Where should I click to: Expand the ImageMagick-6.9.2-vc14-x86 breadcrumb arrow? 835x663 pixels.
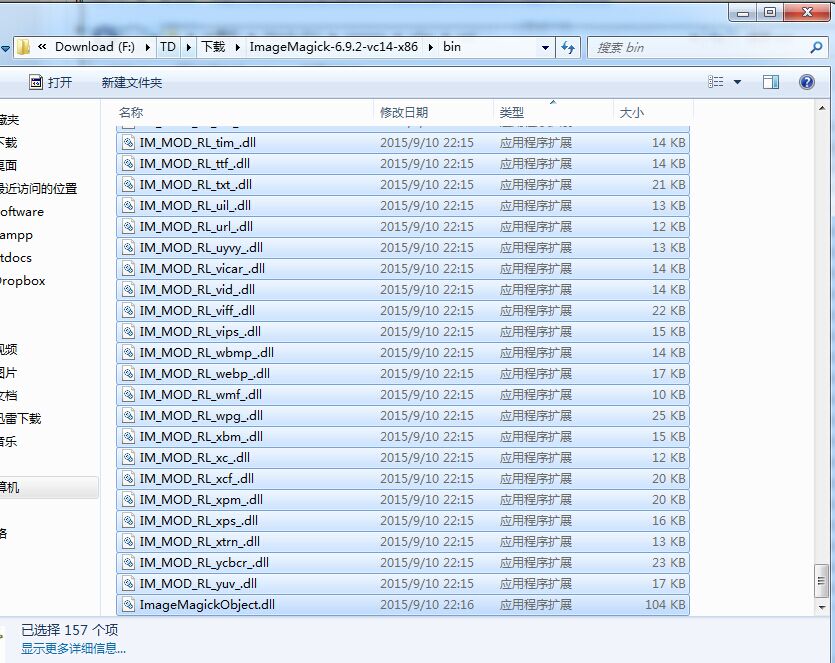click(430, 47)
